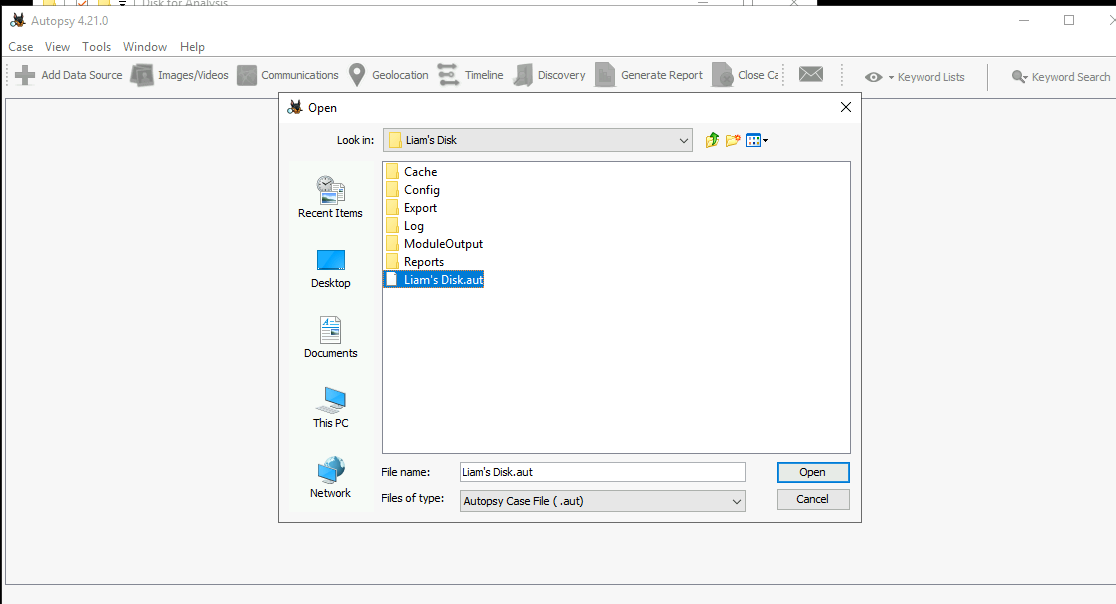Click the Open button
Screen dimensions: 1116x604
point(813,472)
